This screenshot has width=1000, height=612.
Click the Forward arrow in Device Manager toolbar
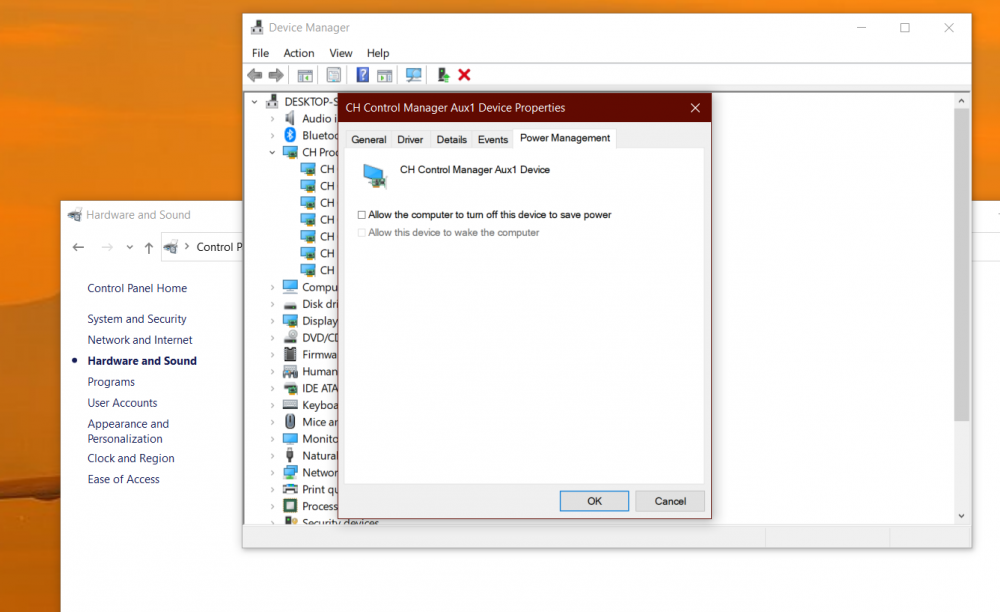pyautogui.click(x=276, y=75)
